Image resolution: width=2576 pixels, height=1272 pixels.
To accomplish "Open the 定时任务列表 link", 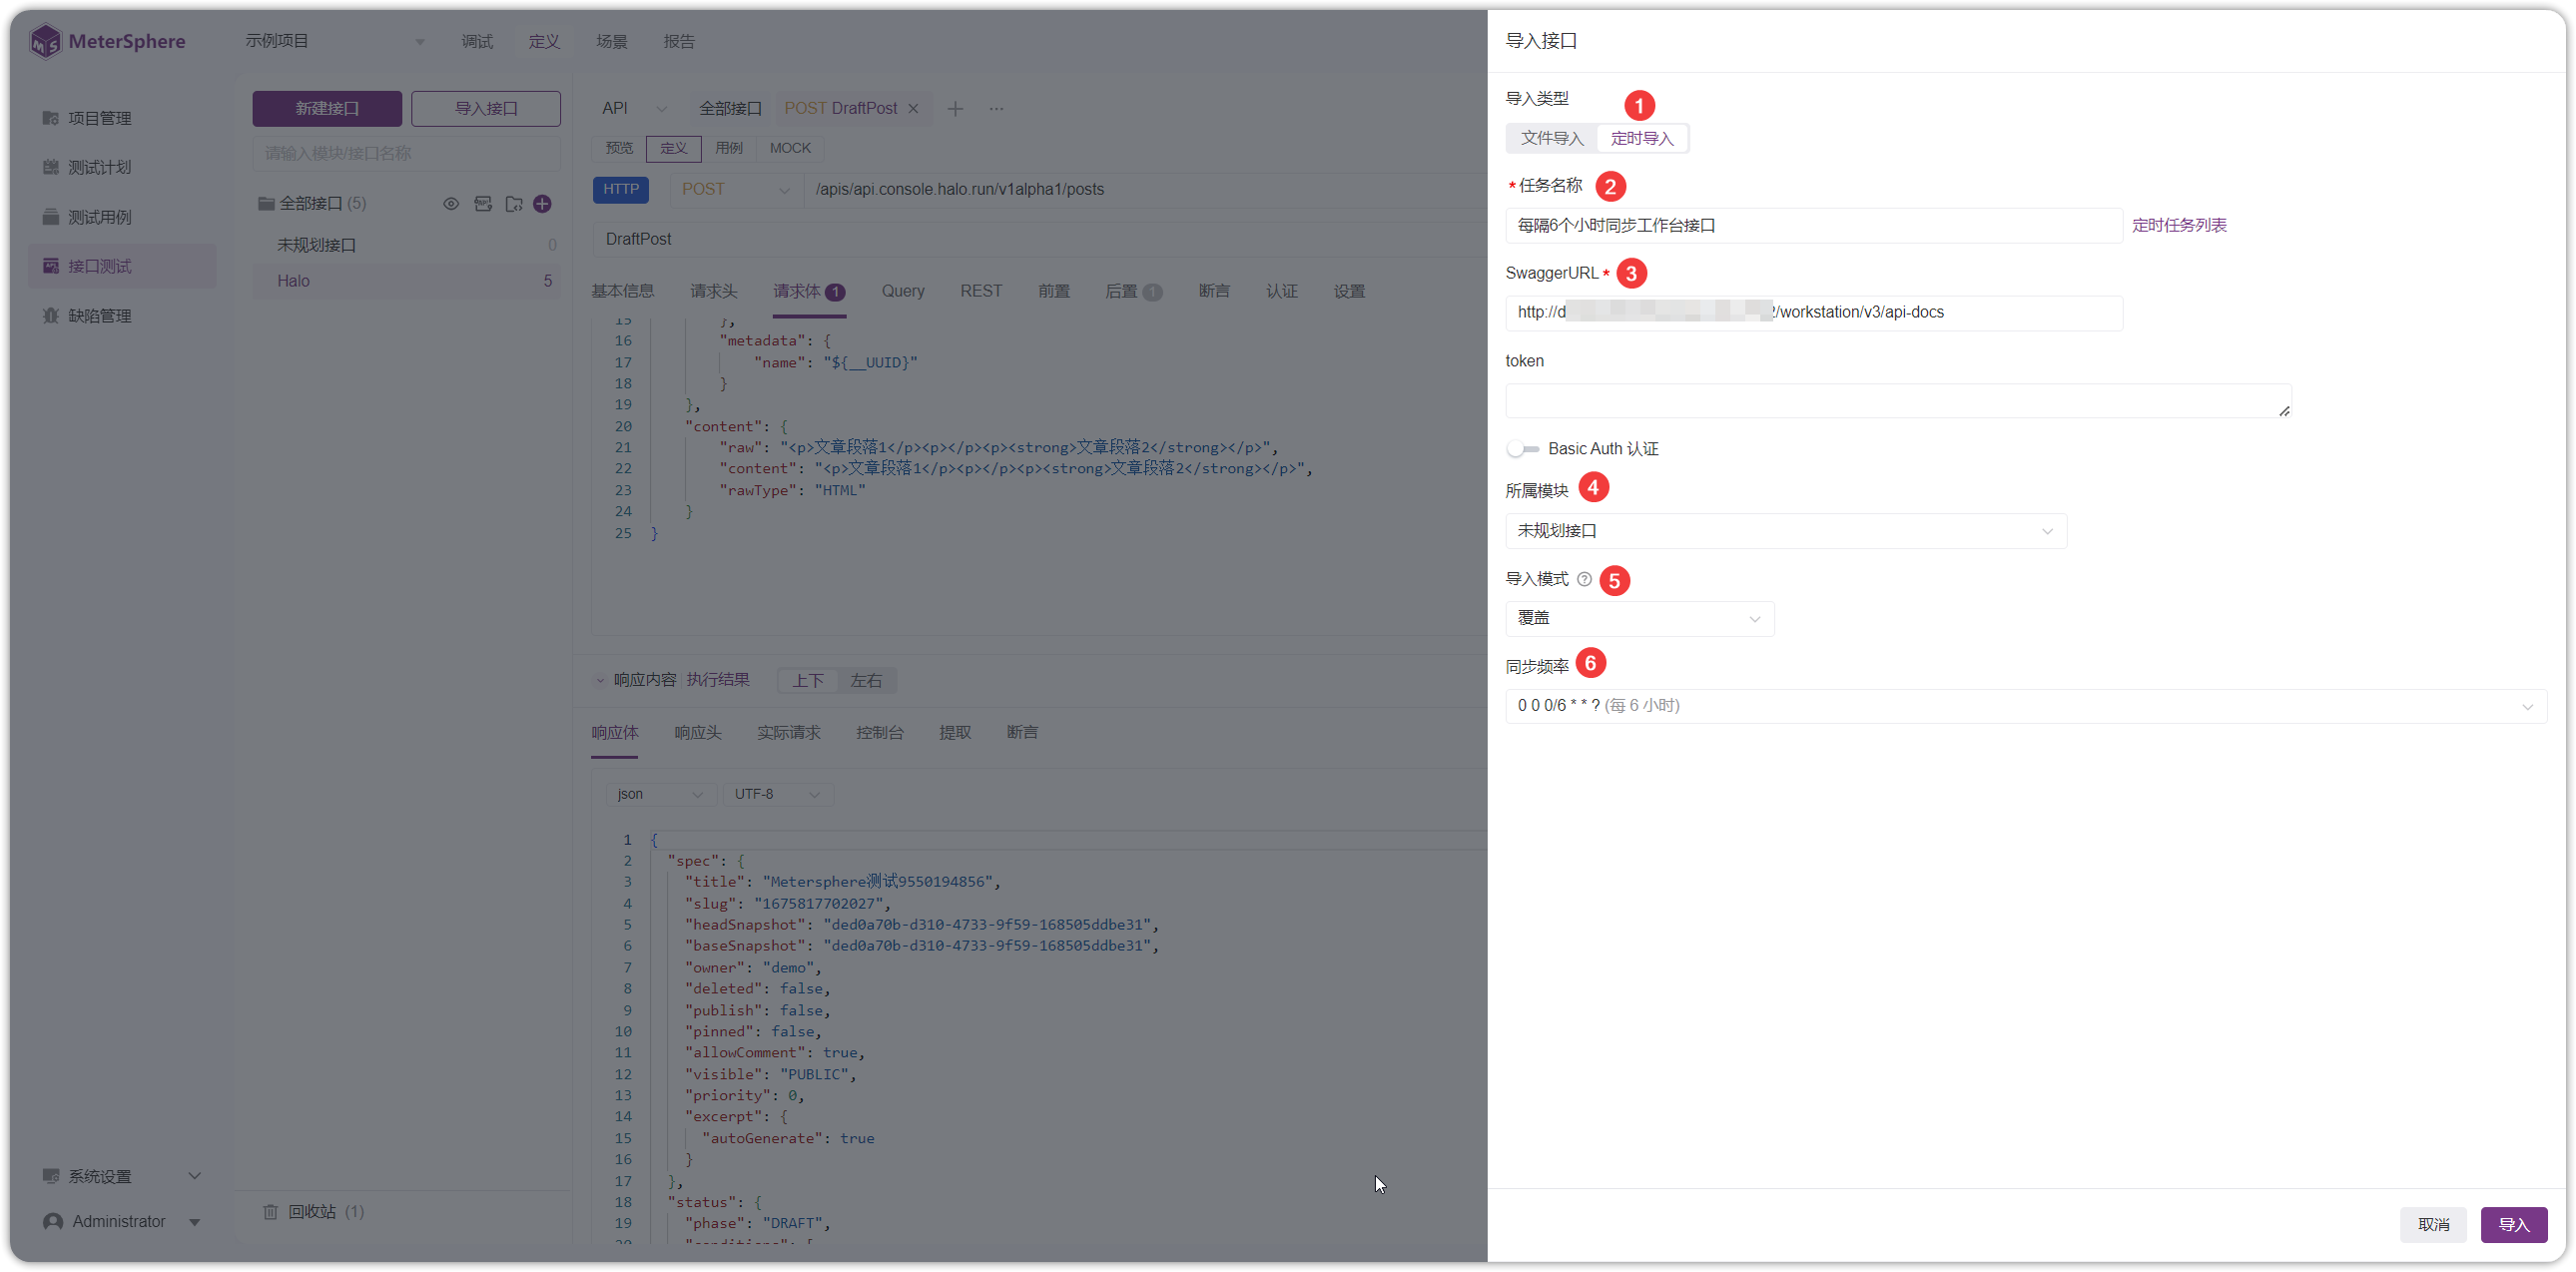I will [x=2179, y=225].
